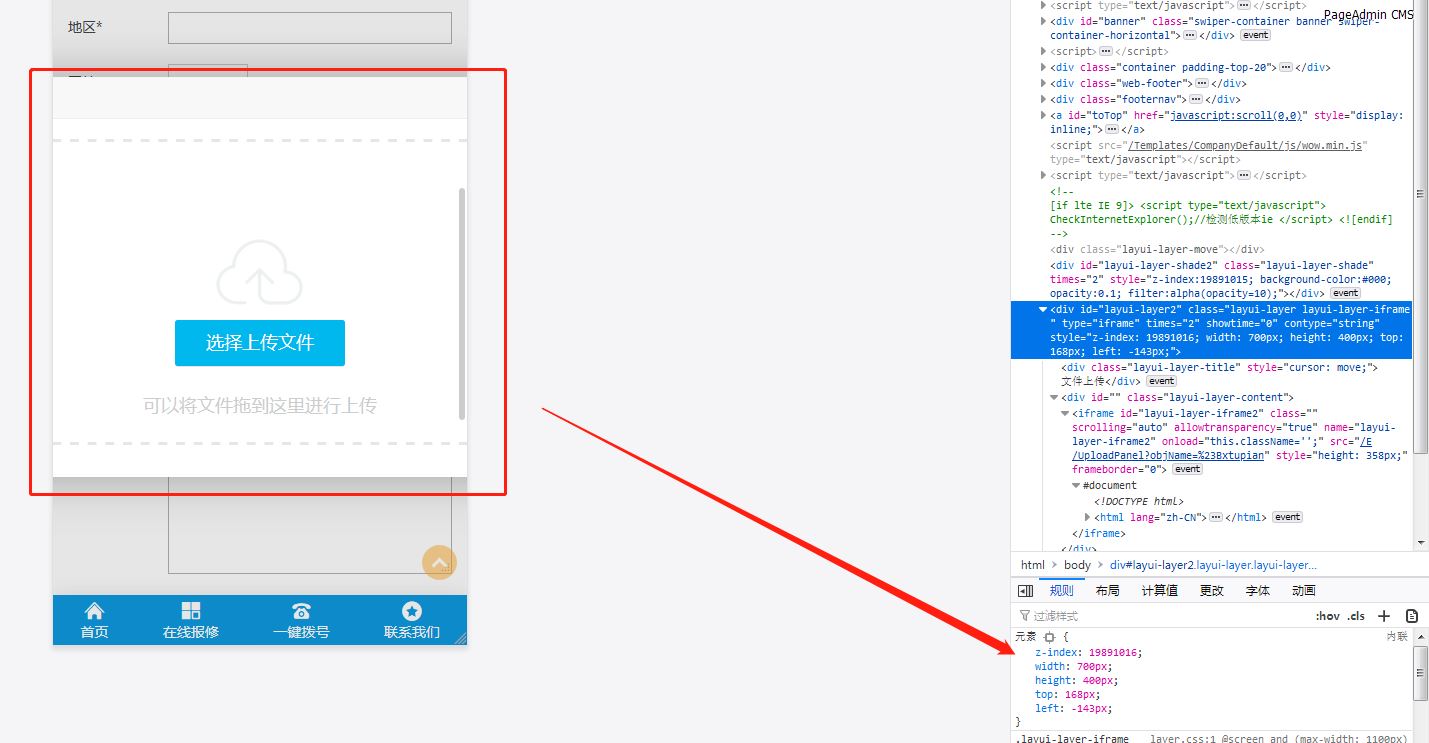Click rules panel scrollbar thumb
1429x743 pixels.
point(1421,673)
